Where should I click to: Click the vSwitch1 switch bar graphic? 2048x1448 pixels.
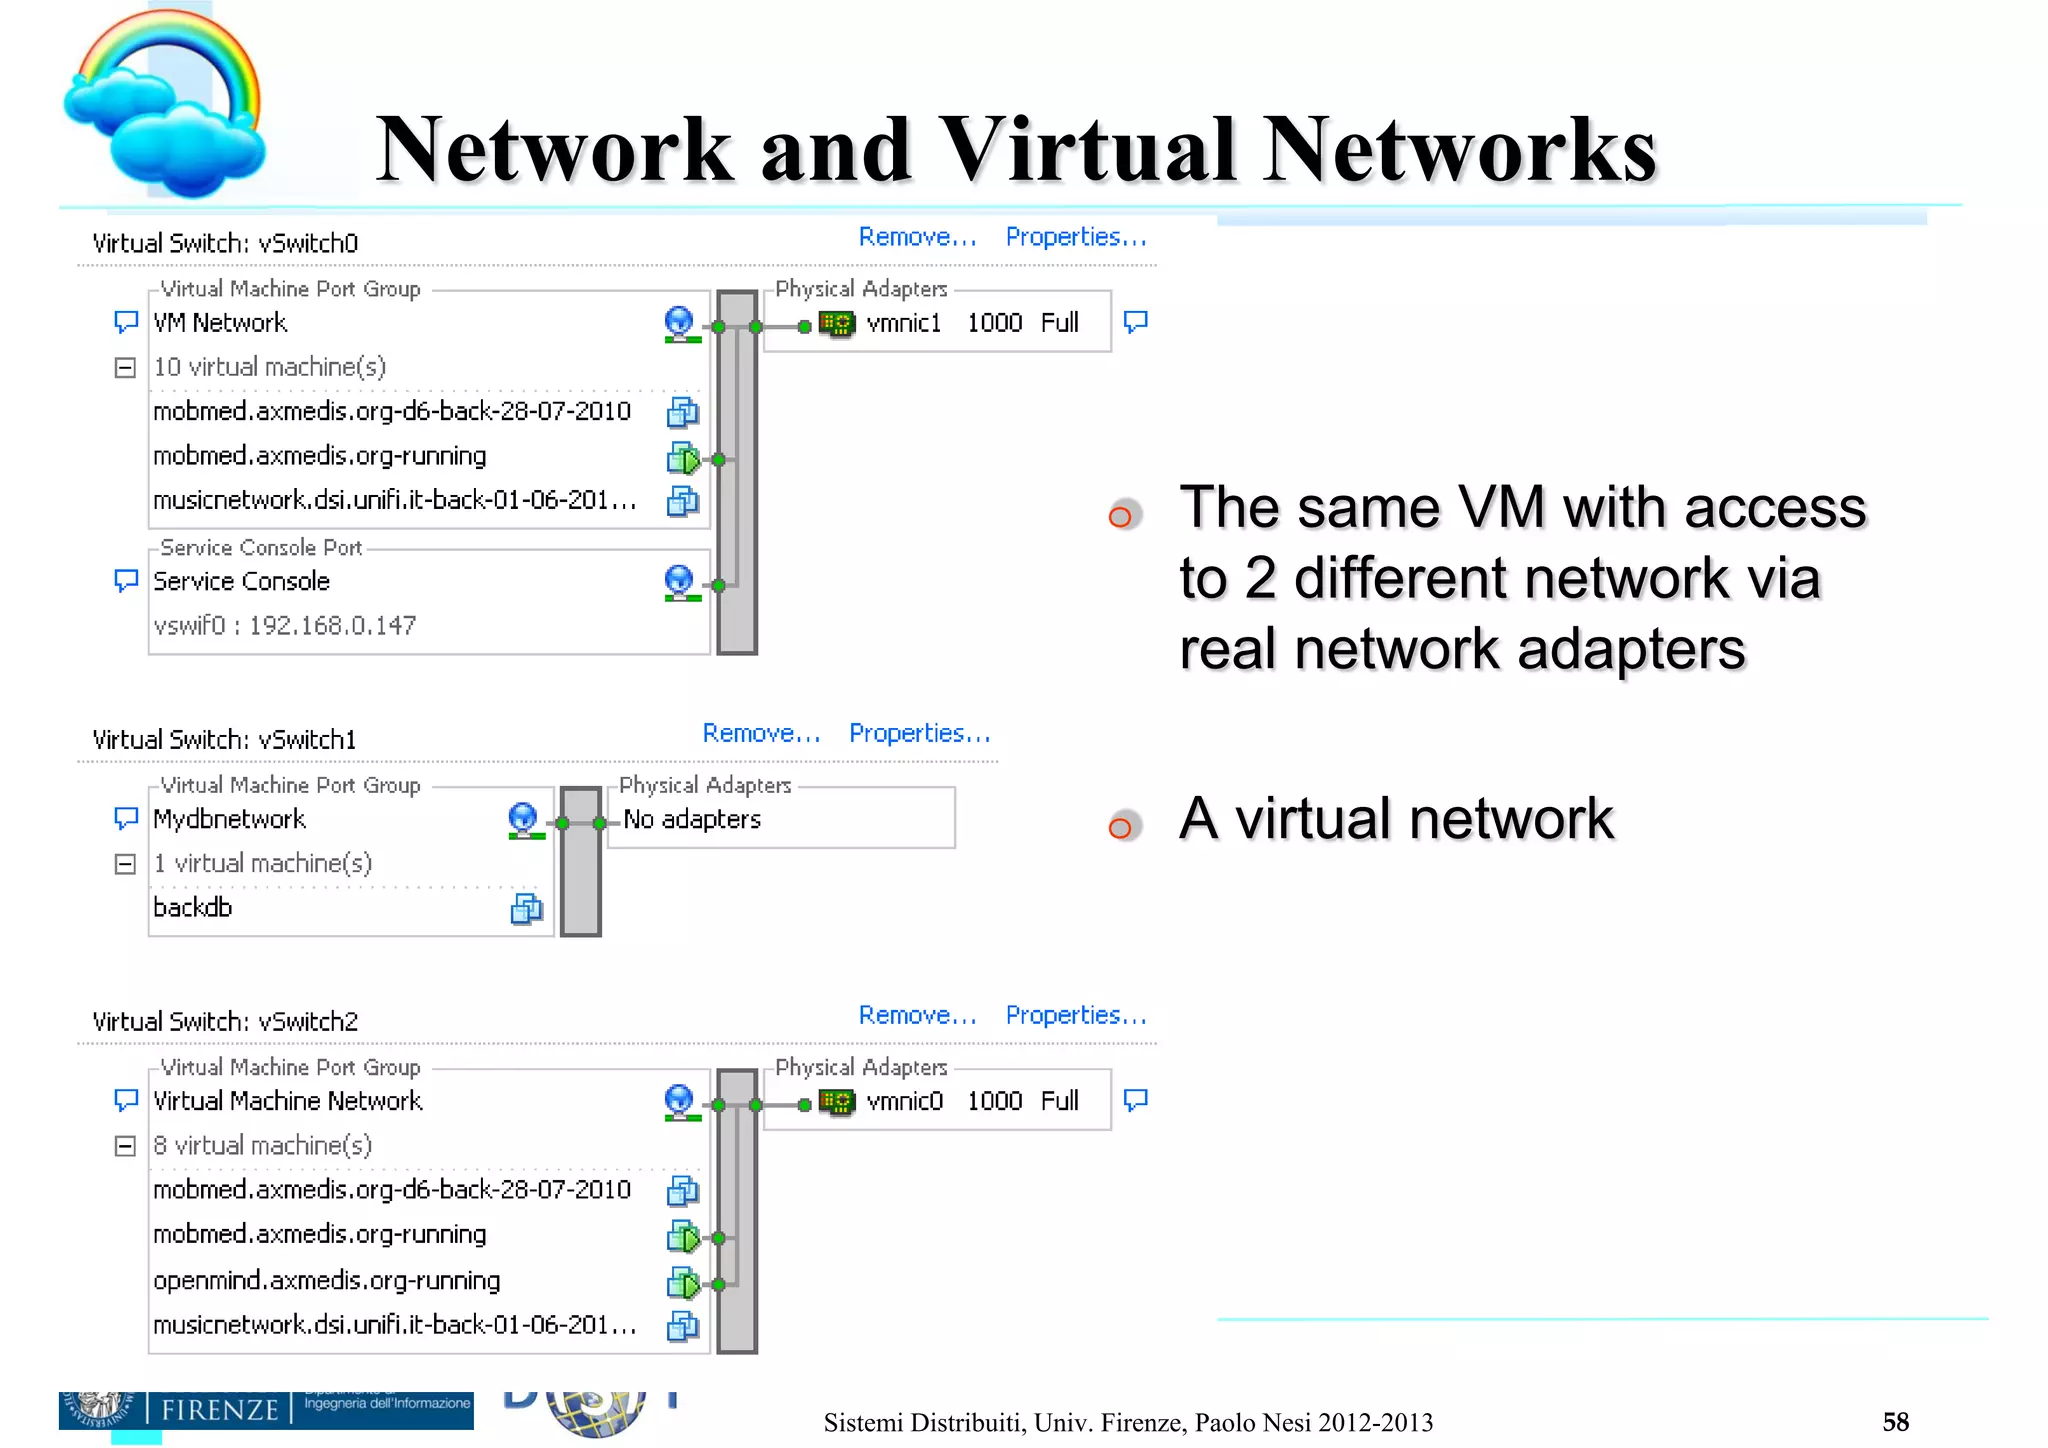(581, 862)
